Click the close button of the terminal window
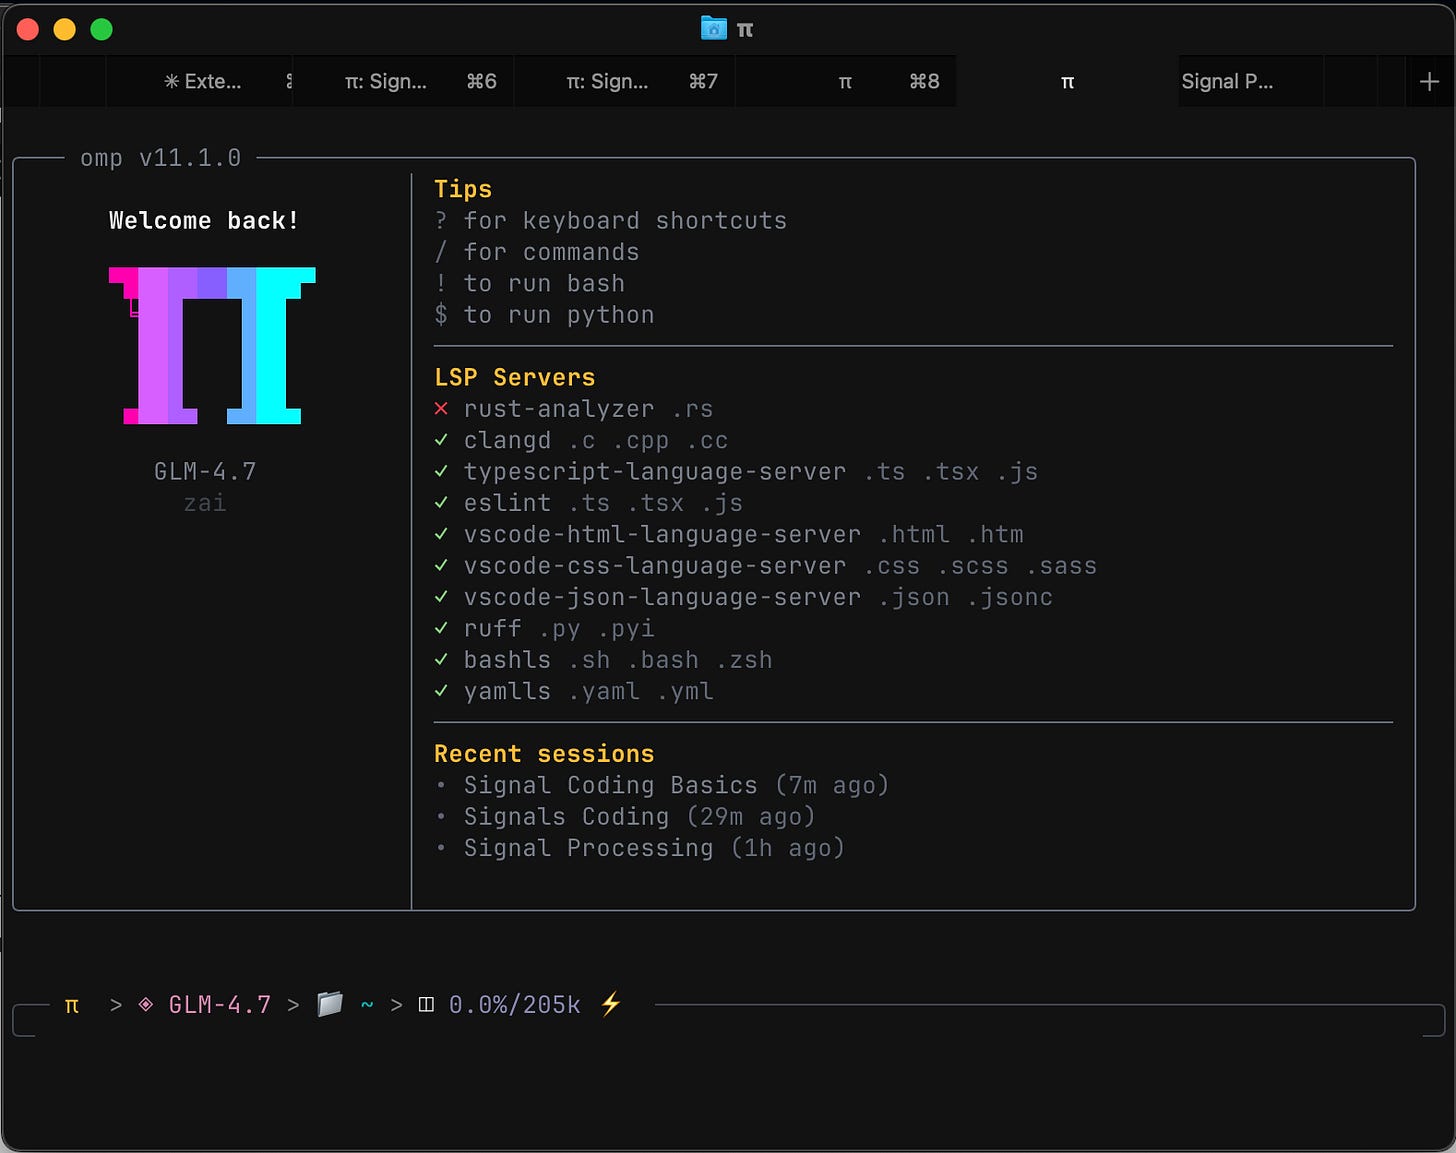Screen dimensions: 1456x1153 pyautogui.click(x=28, y=29)
